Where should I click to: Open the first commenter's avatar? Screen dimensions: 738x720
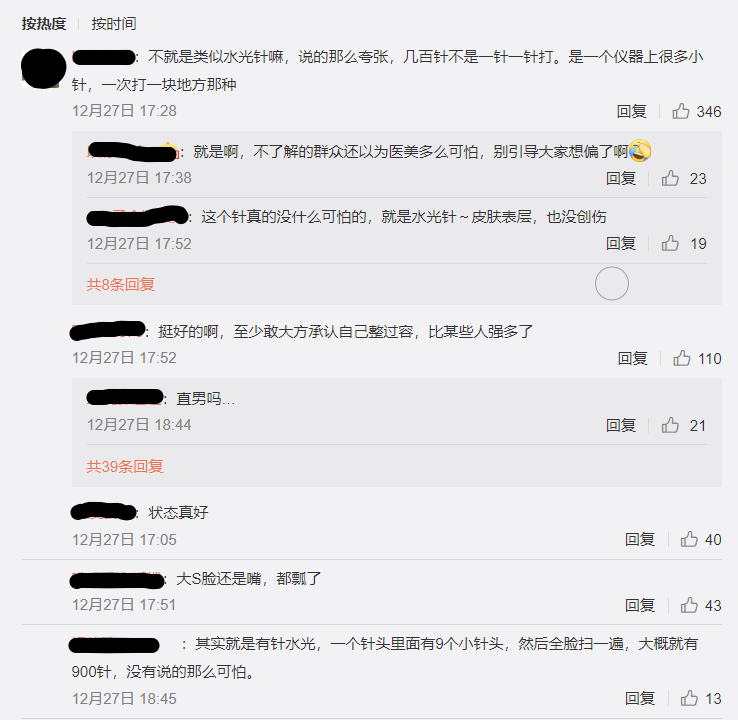(x=43, y=69)
